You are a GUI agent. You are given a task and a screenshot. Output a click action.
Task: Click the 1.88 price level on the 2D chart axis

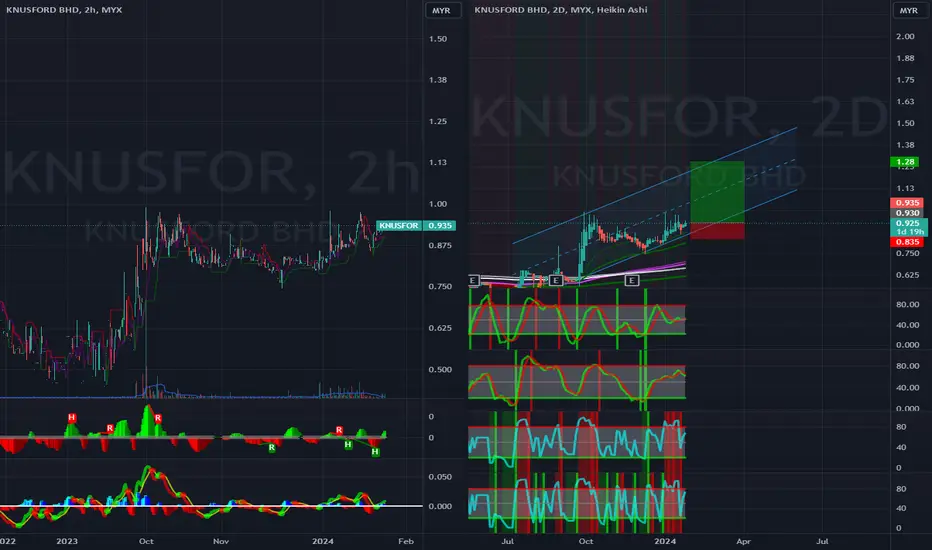point(905,58)
